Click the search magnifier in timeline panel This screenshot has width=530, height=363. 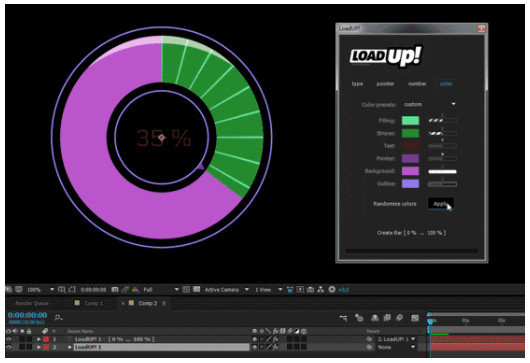(58, 318)
